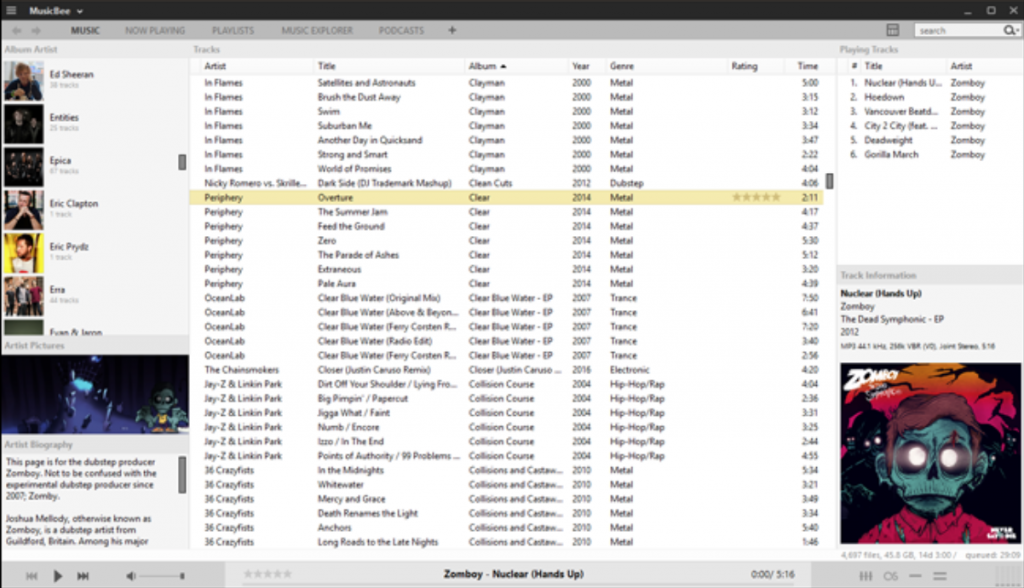The height and width of the screenshot is (588, 1024).
Task: Start playback with the play button
Action: (x=57, y=576)
